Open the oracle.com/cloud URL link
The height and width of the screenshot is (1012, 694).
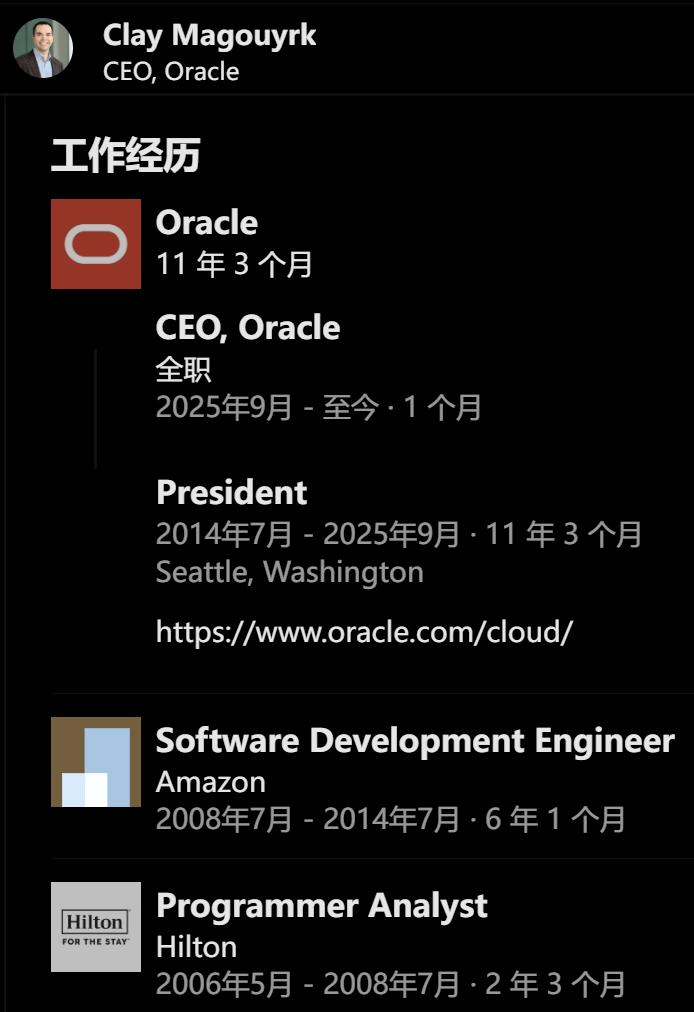[x=364, y=632]
